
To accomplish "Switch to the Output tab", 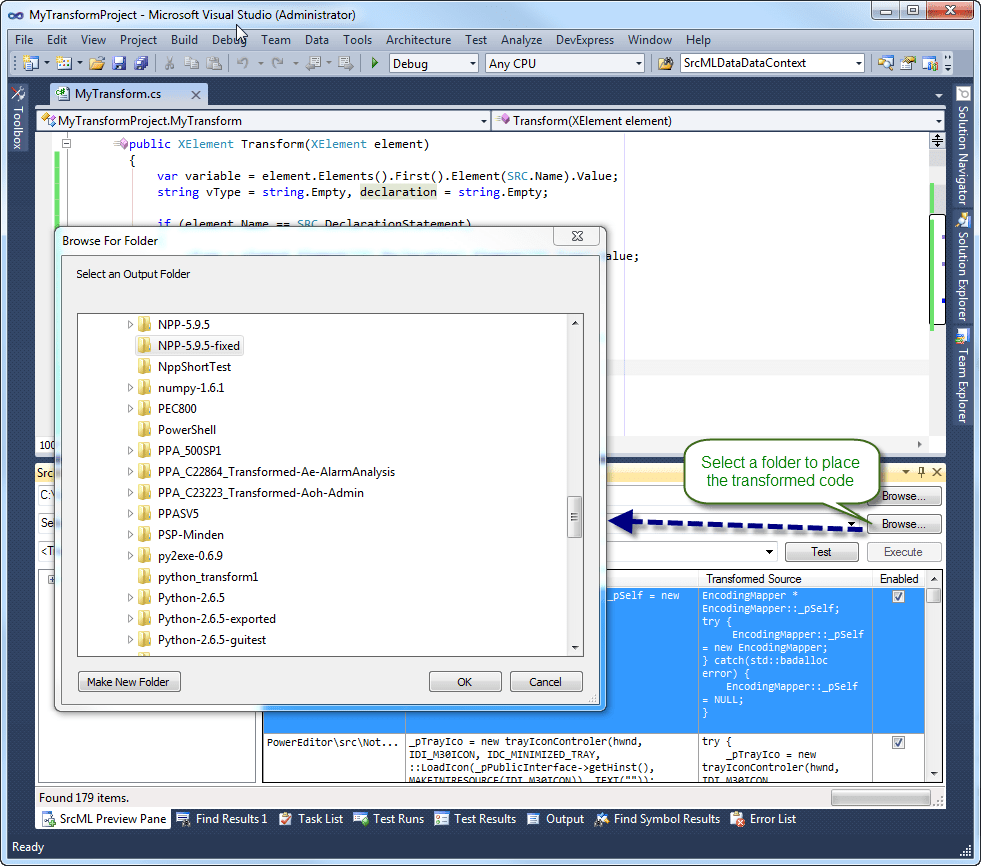I will [x=556, y=818].
